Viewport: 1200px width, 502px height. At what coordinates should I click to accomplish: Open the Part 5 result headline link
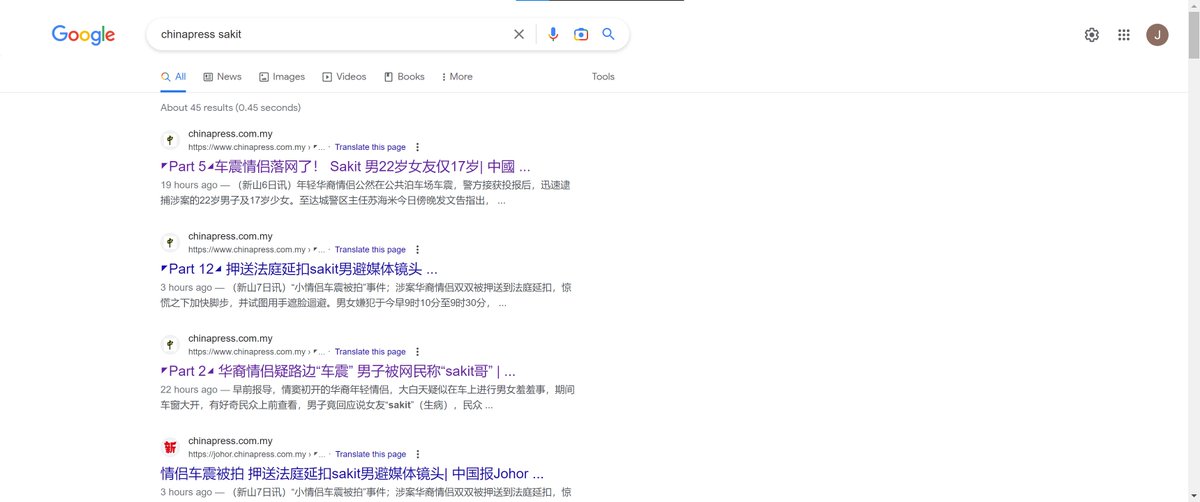click(345, 166)
